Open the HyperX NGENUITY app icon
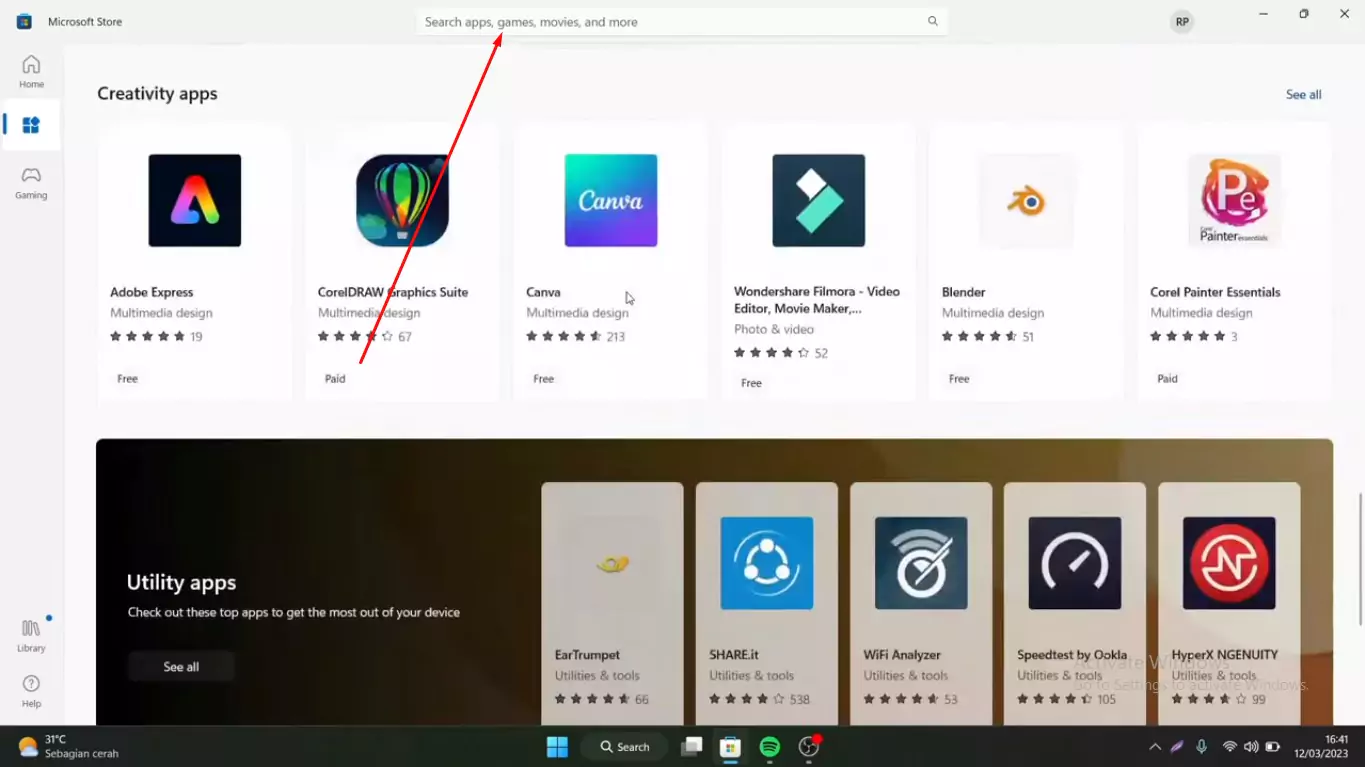This screenshot has height=767, width=1365. click(x=1229, y=563)
